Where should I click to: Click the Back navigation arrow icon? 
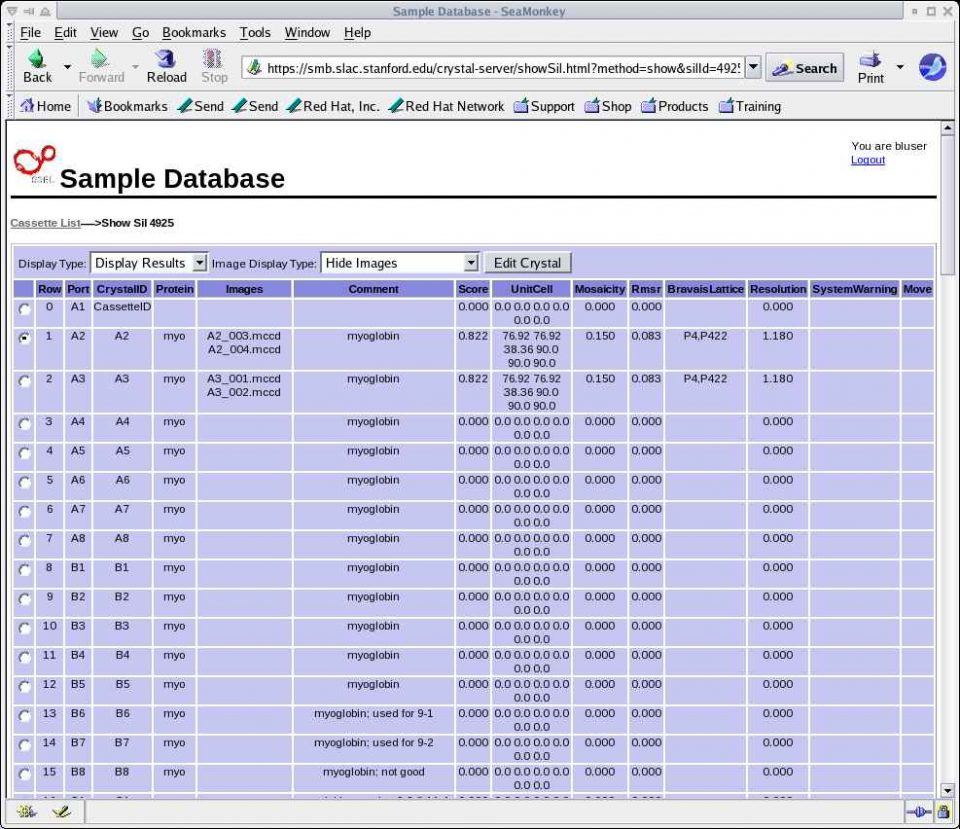tap(37, 60)
